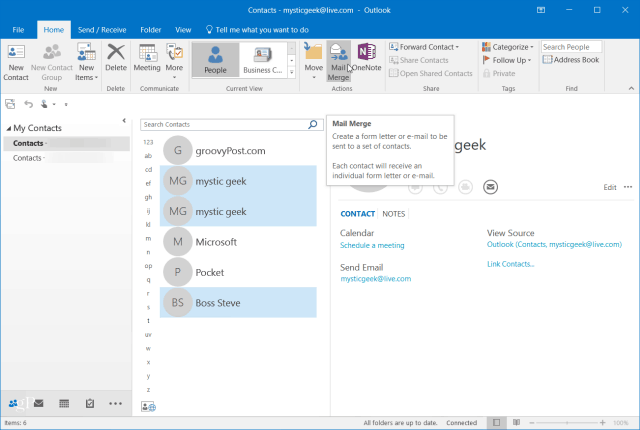
Task: Click Share Contacts
Action: (419, 60)
